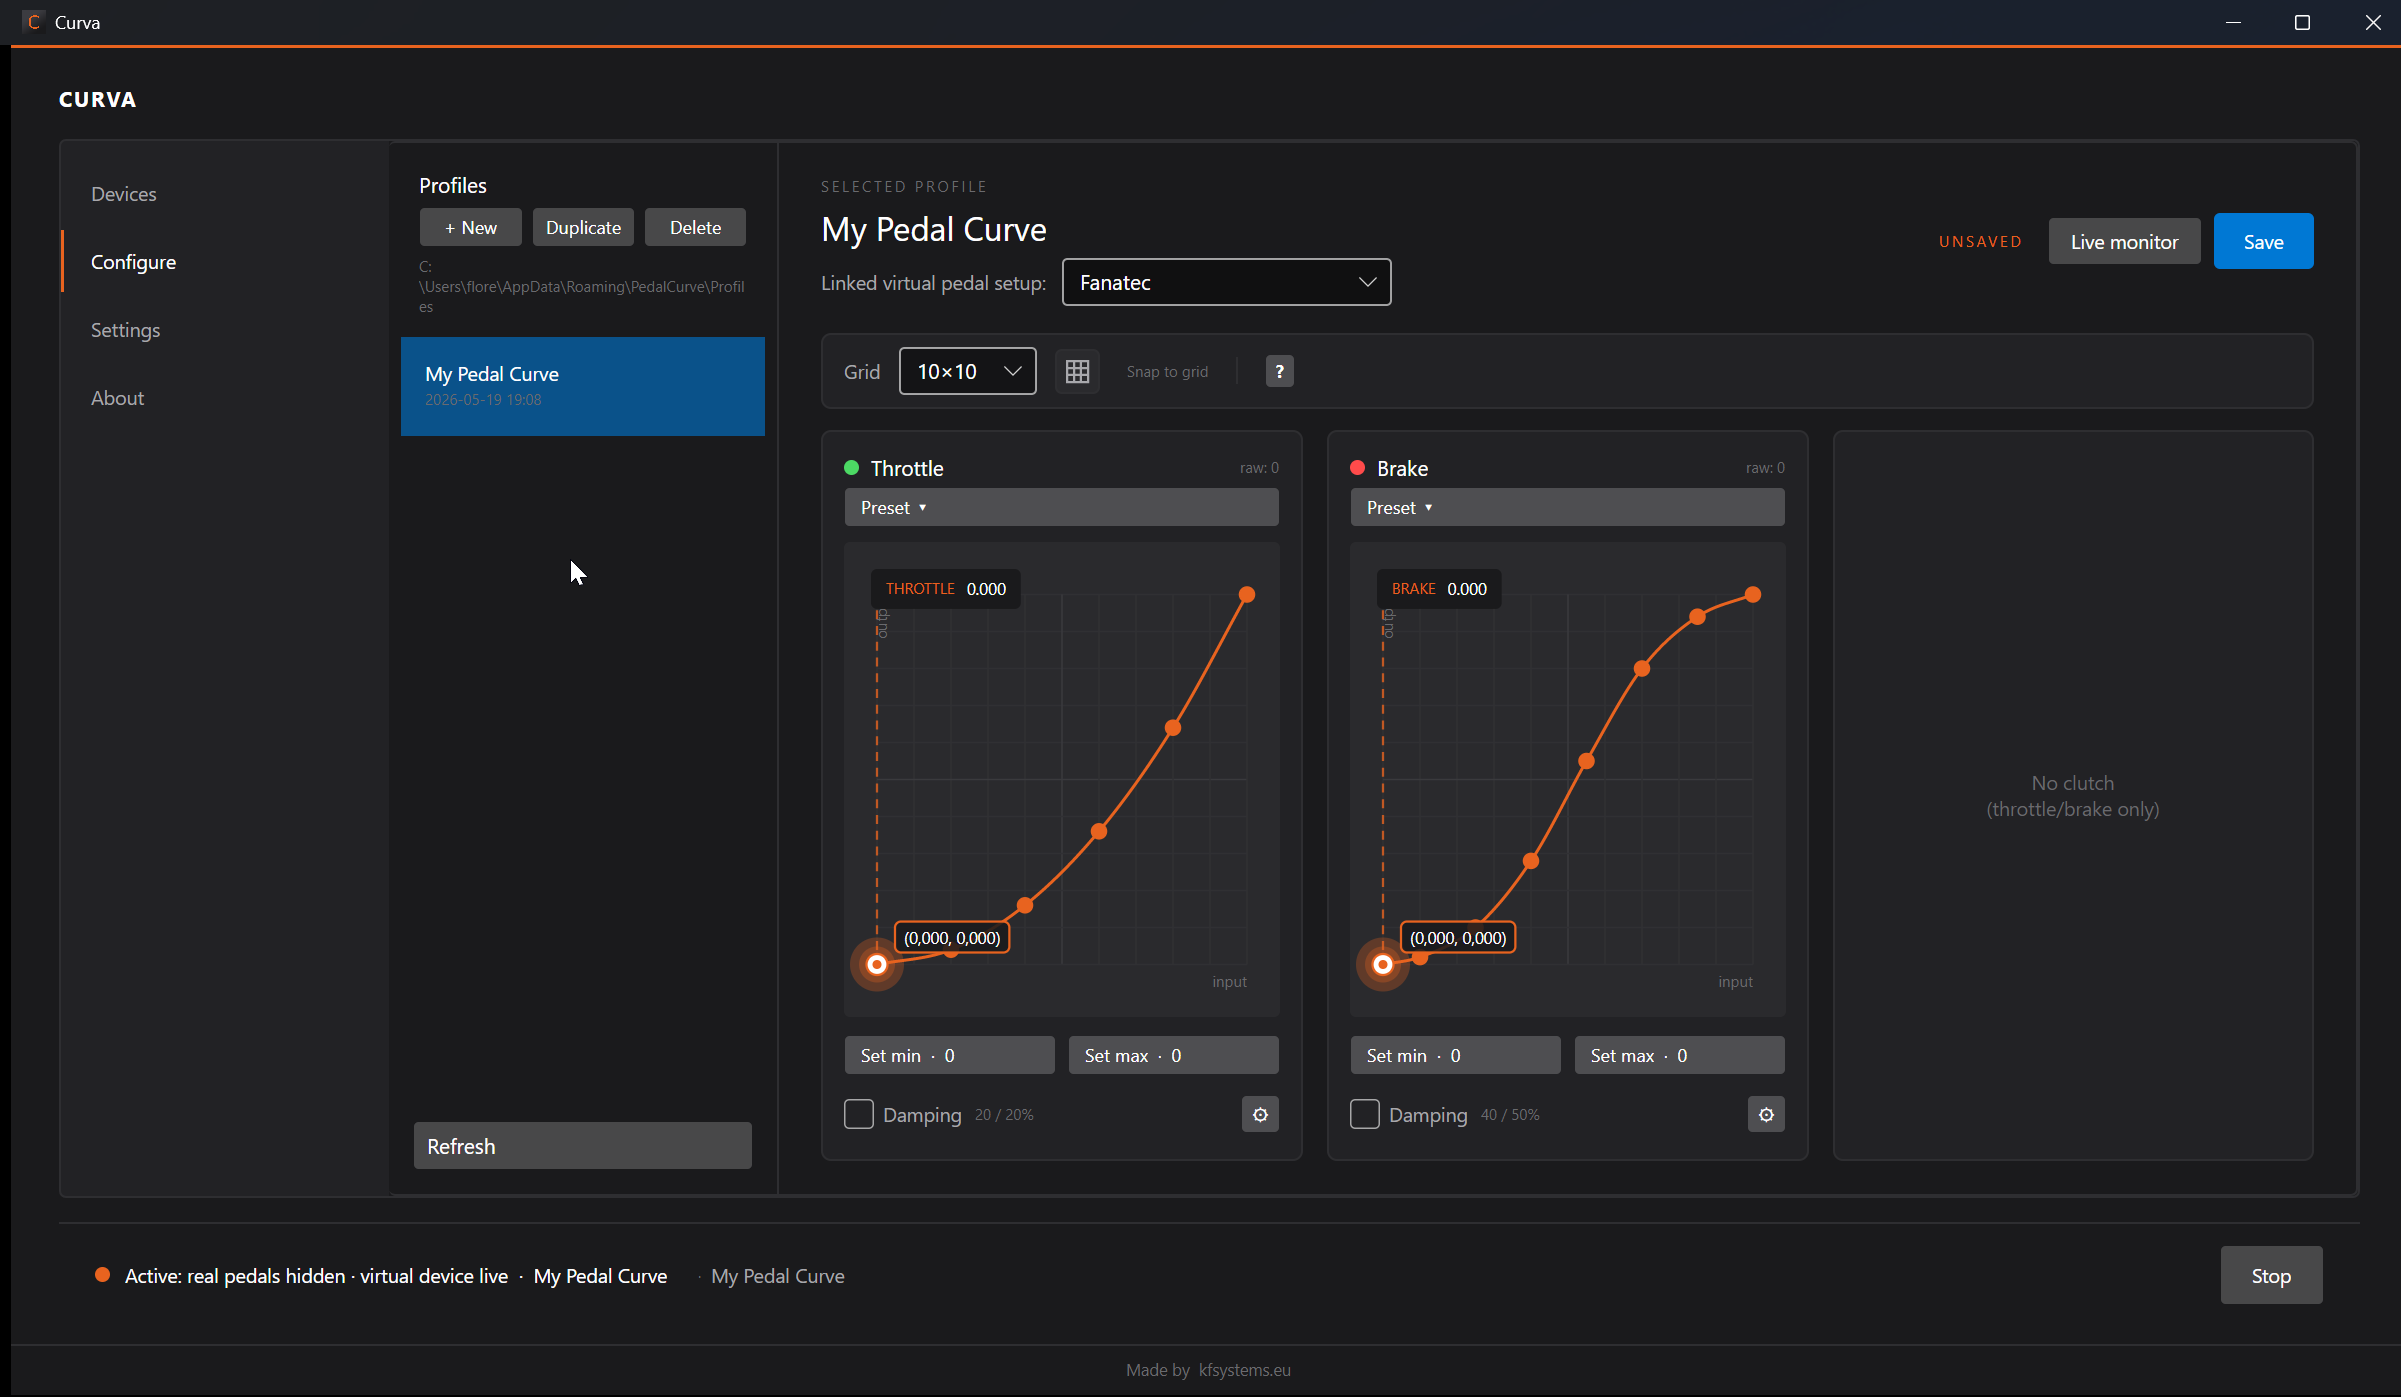Click the Brake damping 40 / 50% value

(1510, 1114)
